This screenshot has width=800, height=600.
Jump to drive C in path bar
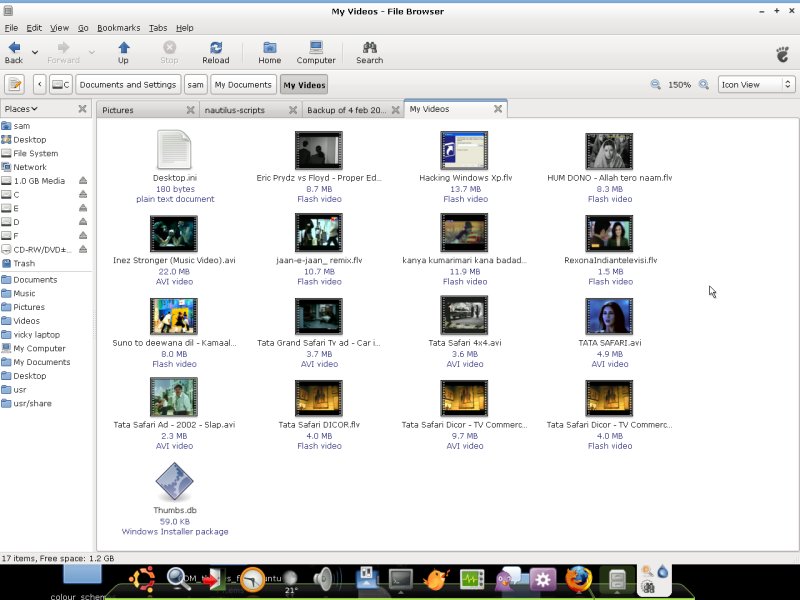tap(61, 85)
